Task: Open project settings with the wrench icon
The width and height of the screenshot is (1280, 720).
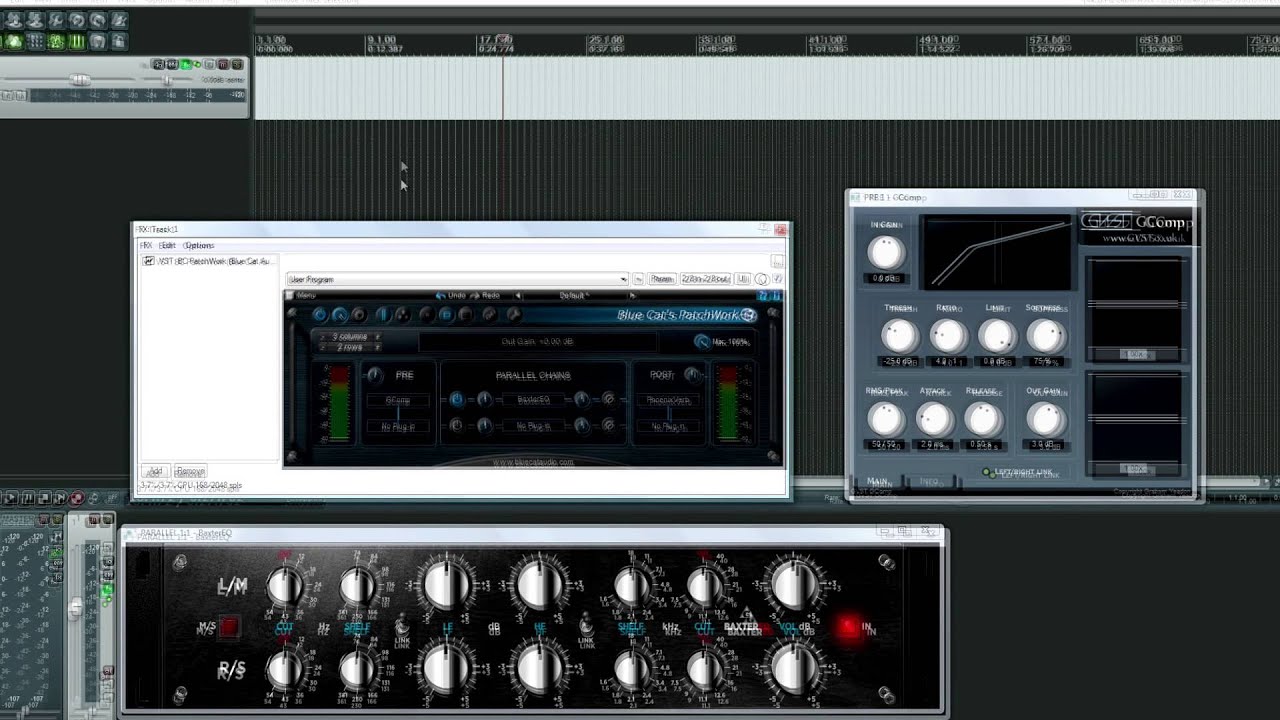Action: [56, 20]
